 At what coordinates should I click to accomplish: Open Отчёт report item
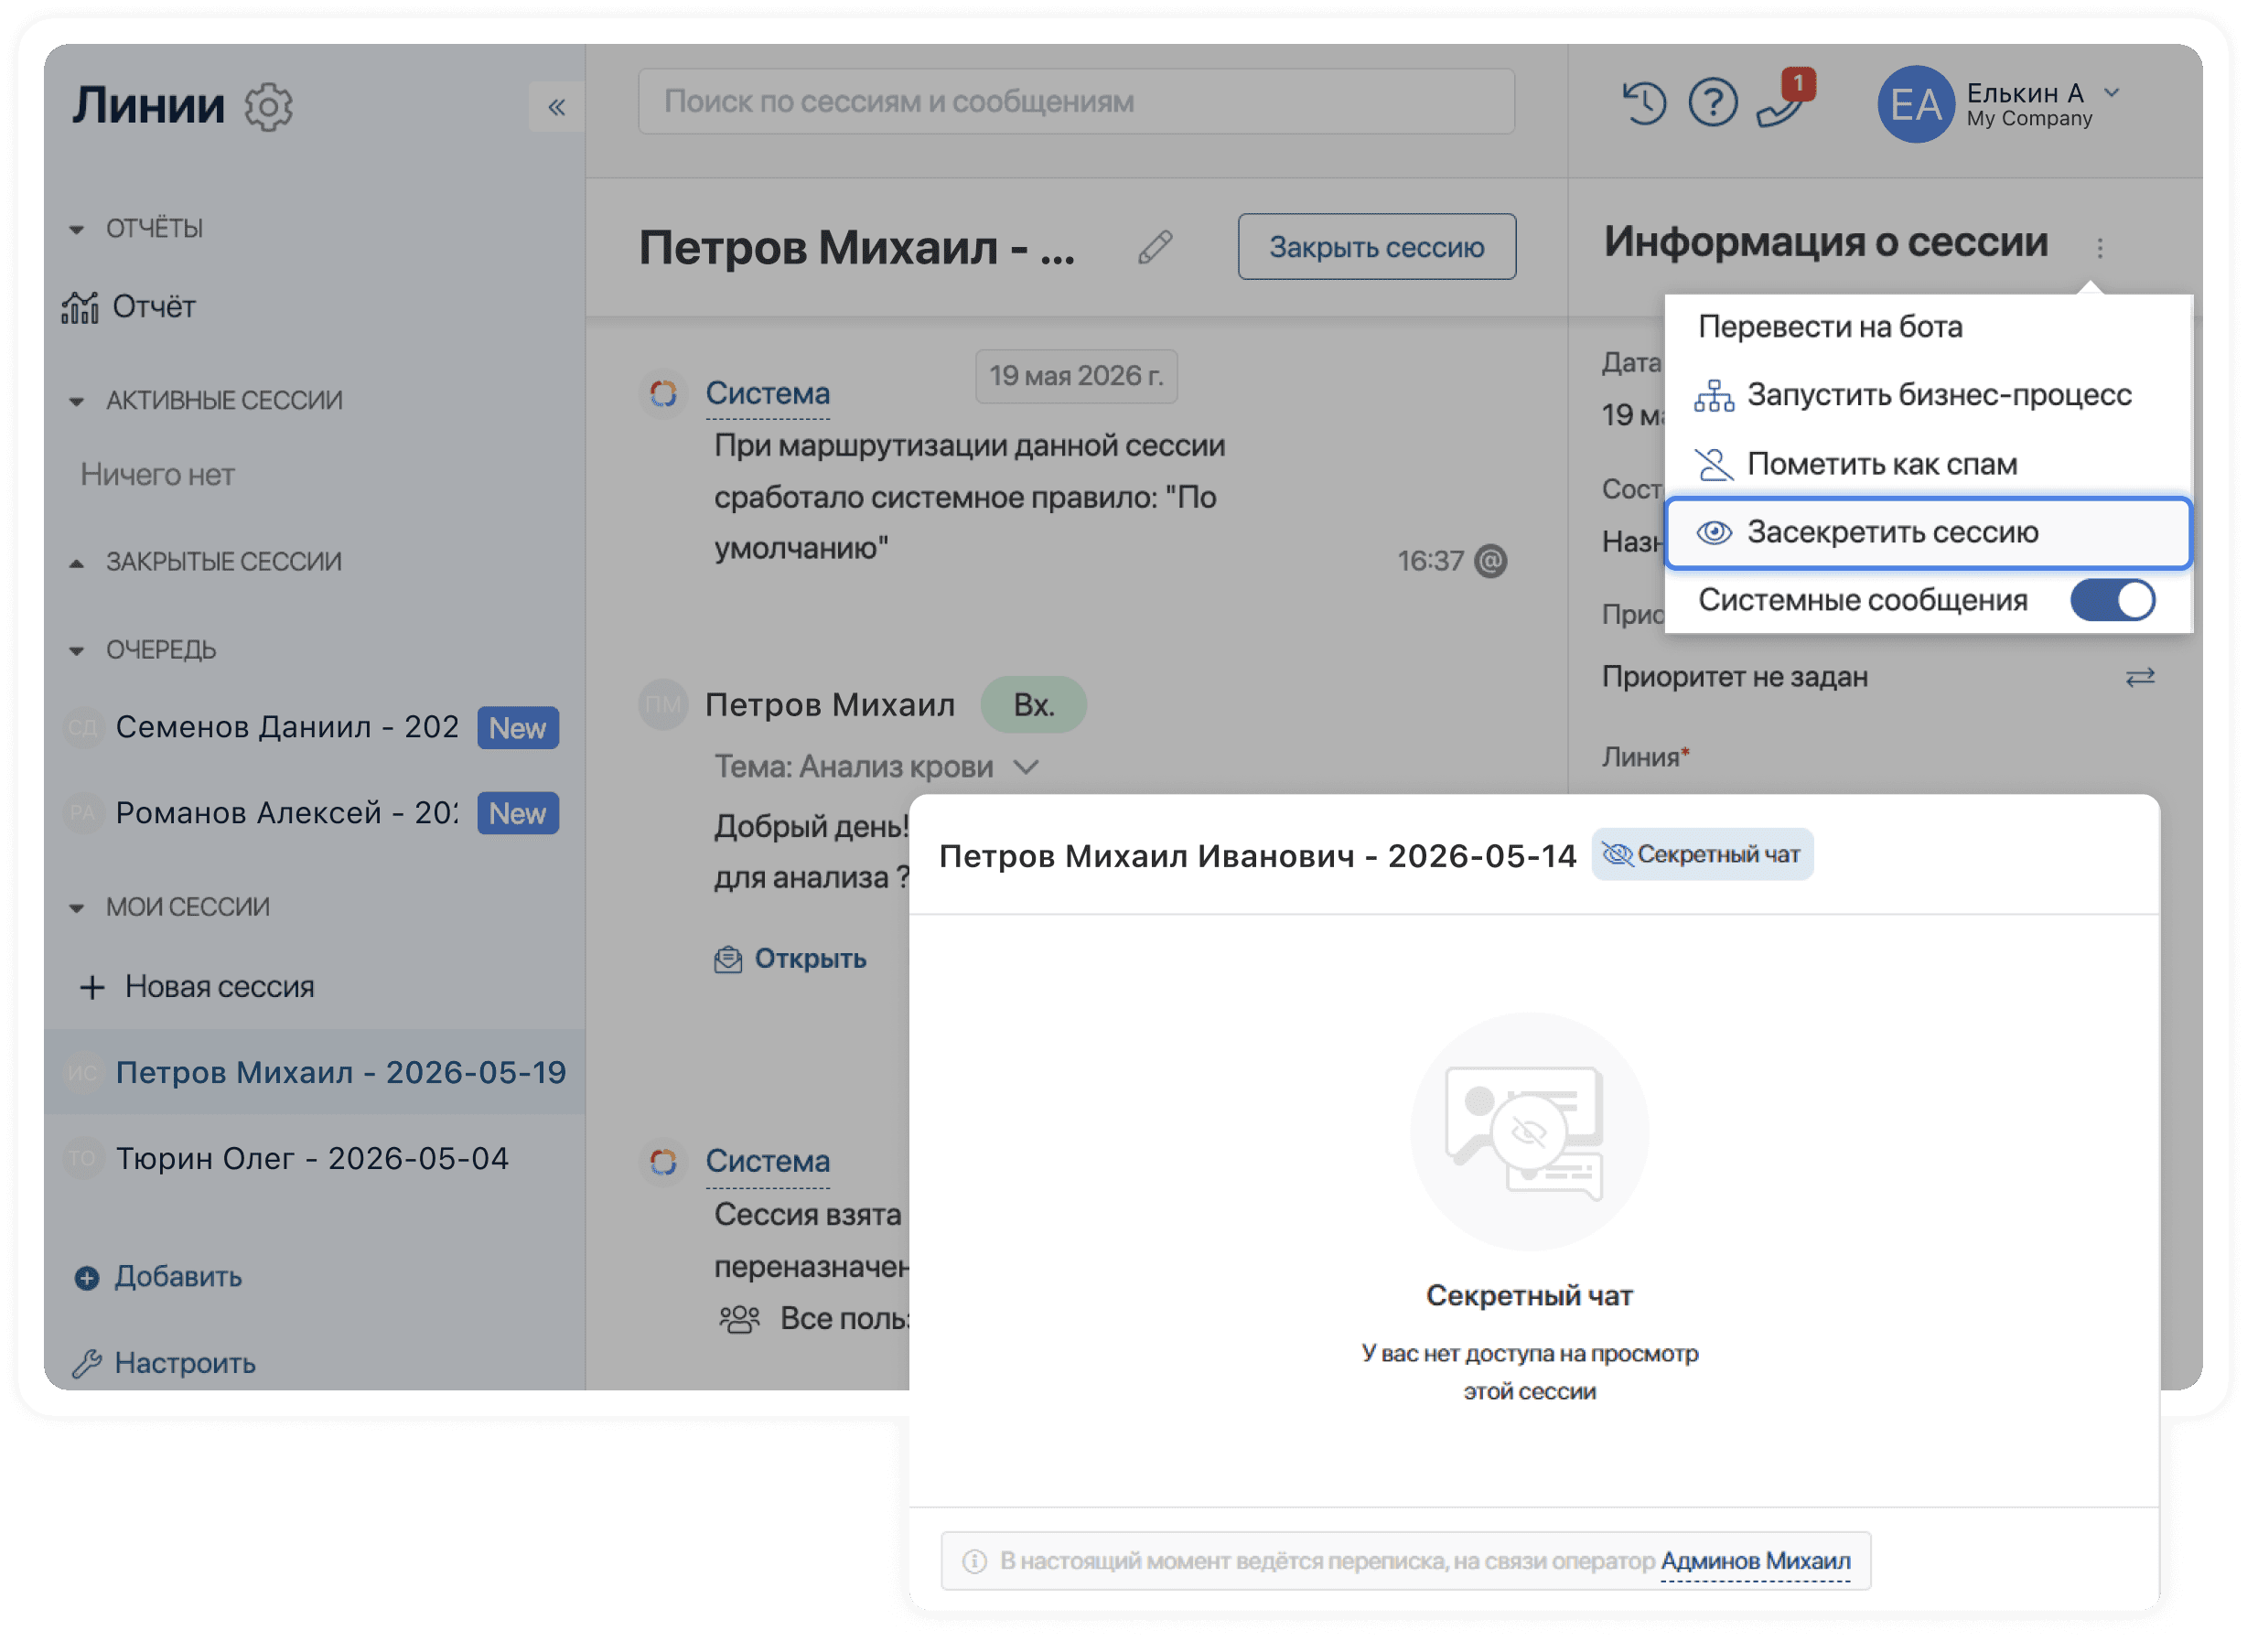[x=153, y=308]
